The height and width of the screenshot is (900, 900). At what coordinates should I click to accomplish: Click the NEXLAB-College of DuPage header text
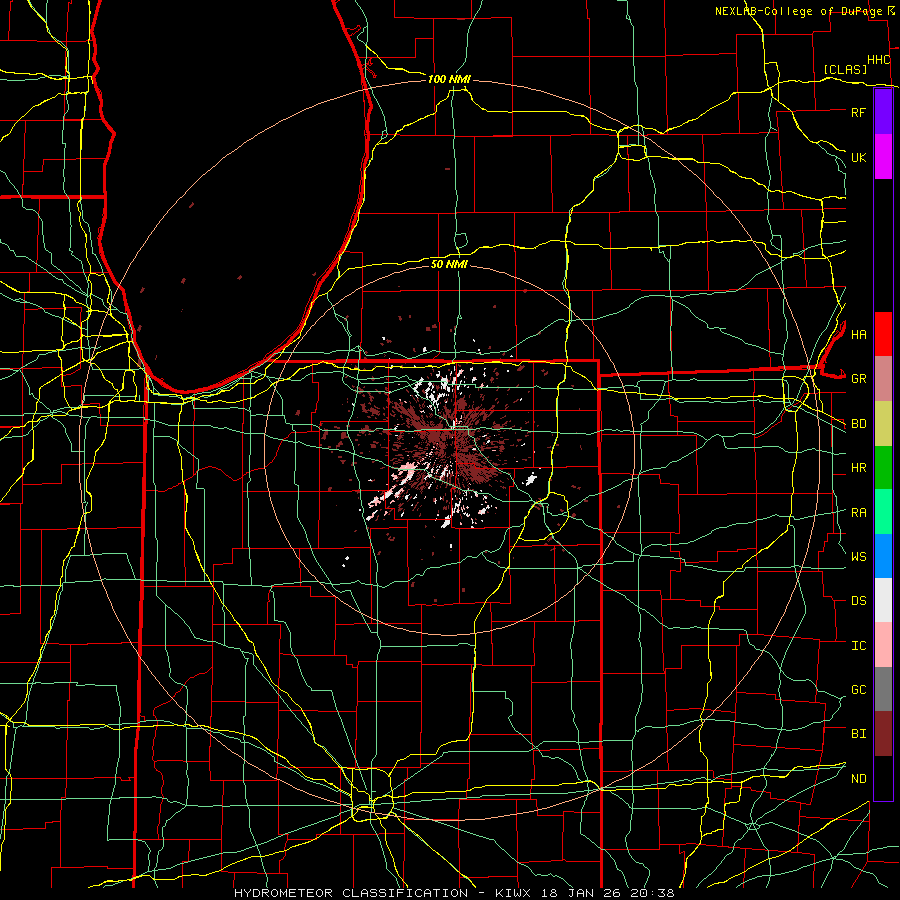pyautogui.click(x=798, y=11)
